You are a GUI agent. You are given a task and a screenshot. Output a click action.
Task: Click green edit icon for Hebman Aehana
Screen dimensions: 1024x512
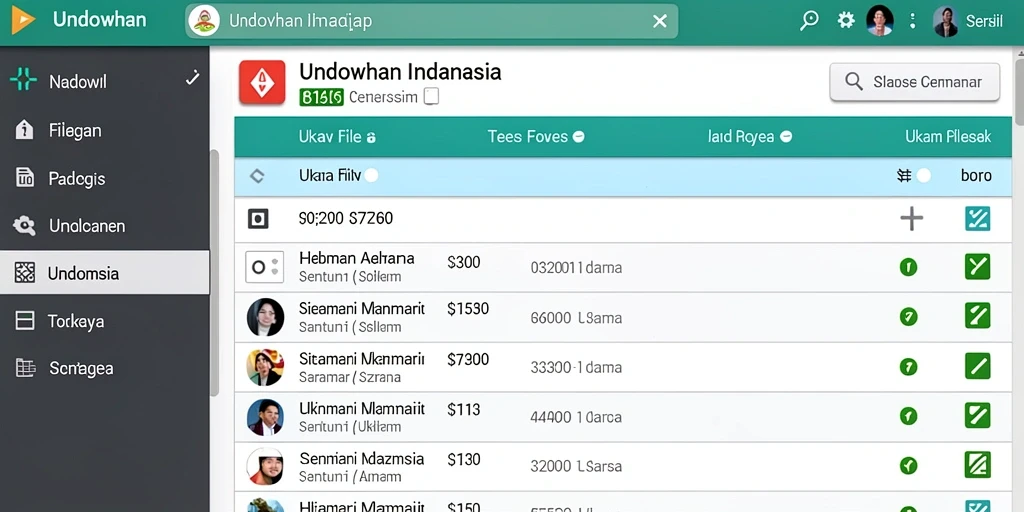coord(977,266)
